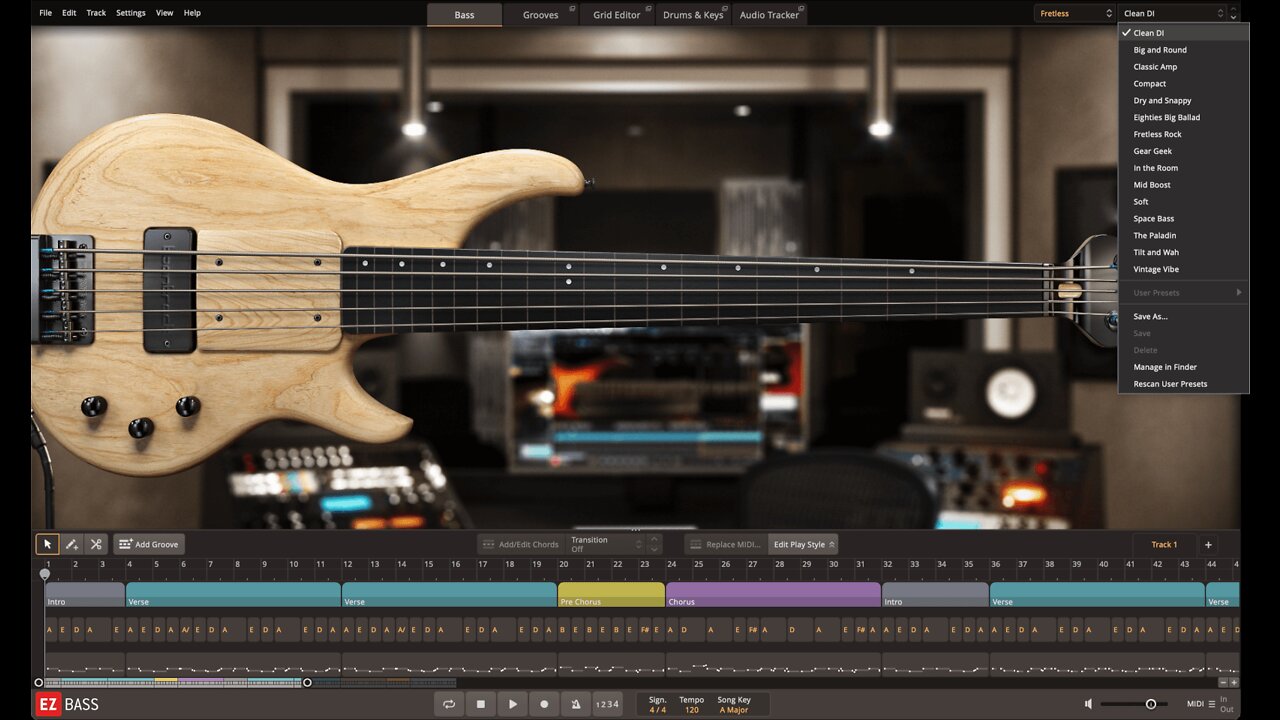Expand Edit Play Style panel

coord(803,544)
